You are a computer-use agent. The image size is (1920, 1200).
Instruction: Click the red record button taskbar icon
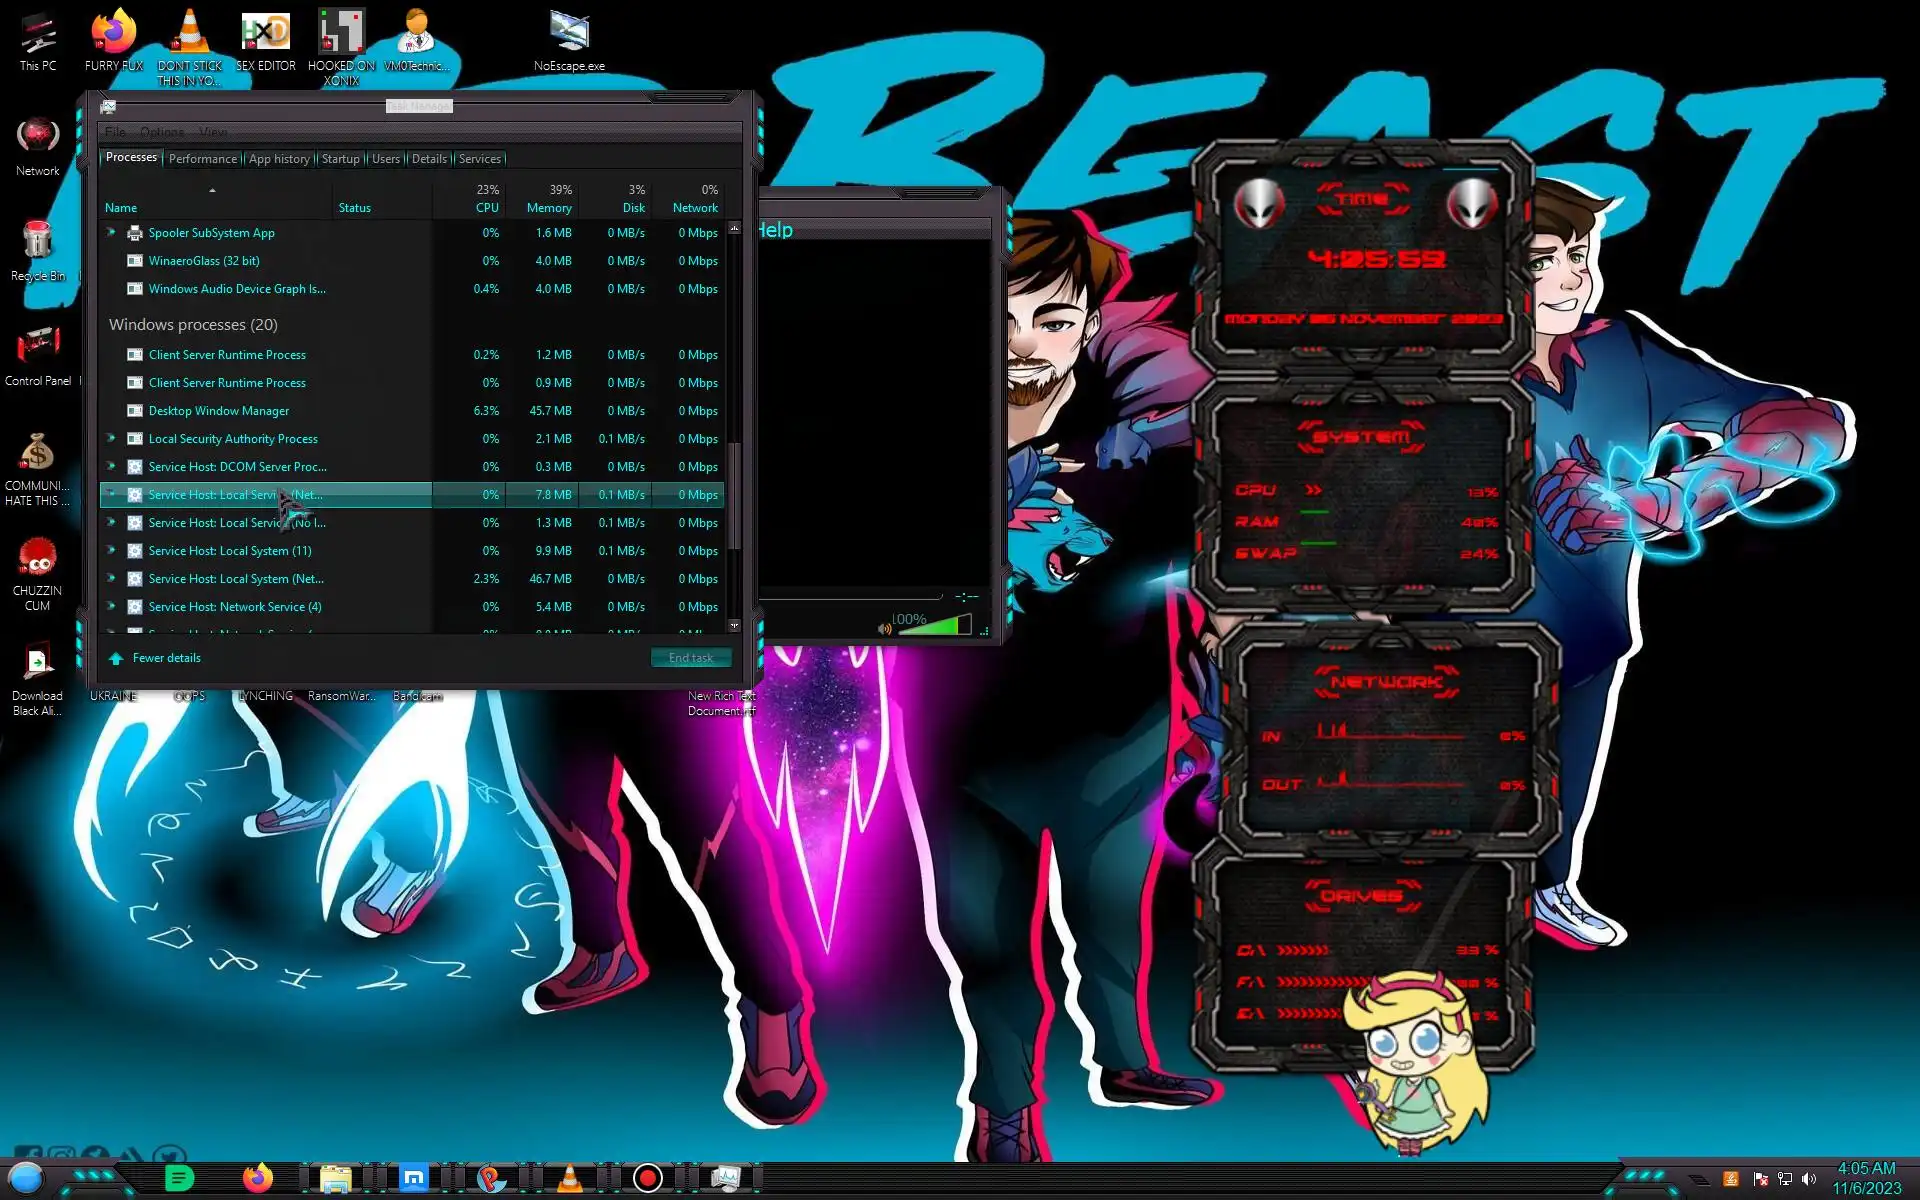point(648,1178)
